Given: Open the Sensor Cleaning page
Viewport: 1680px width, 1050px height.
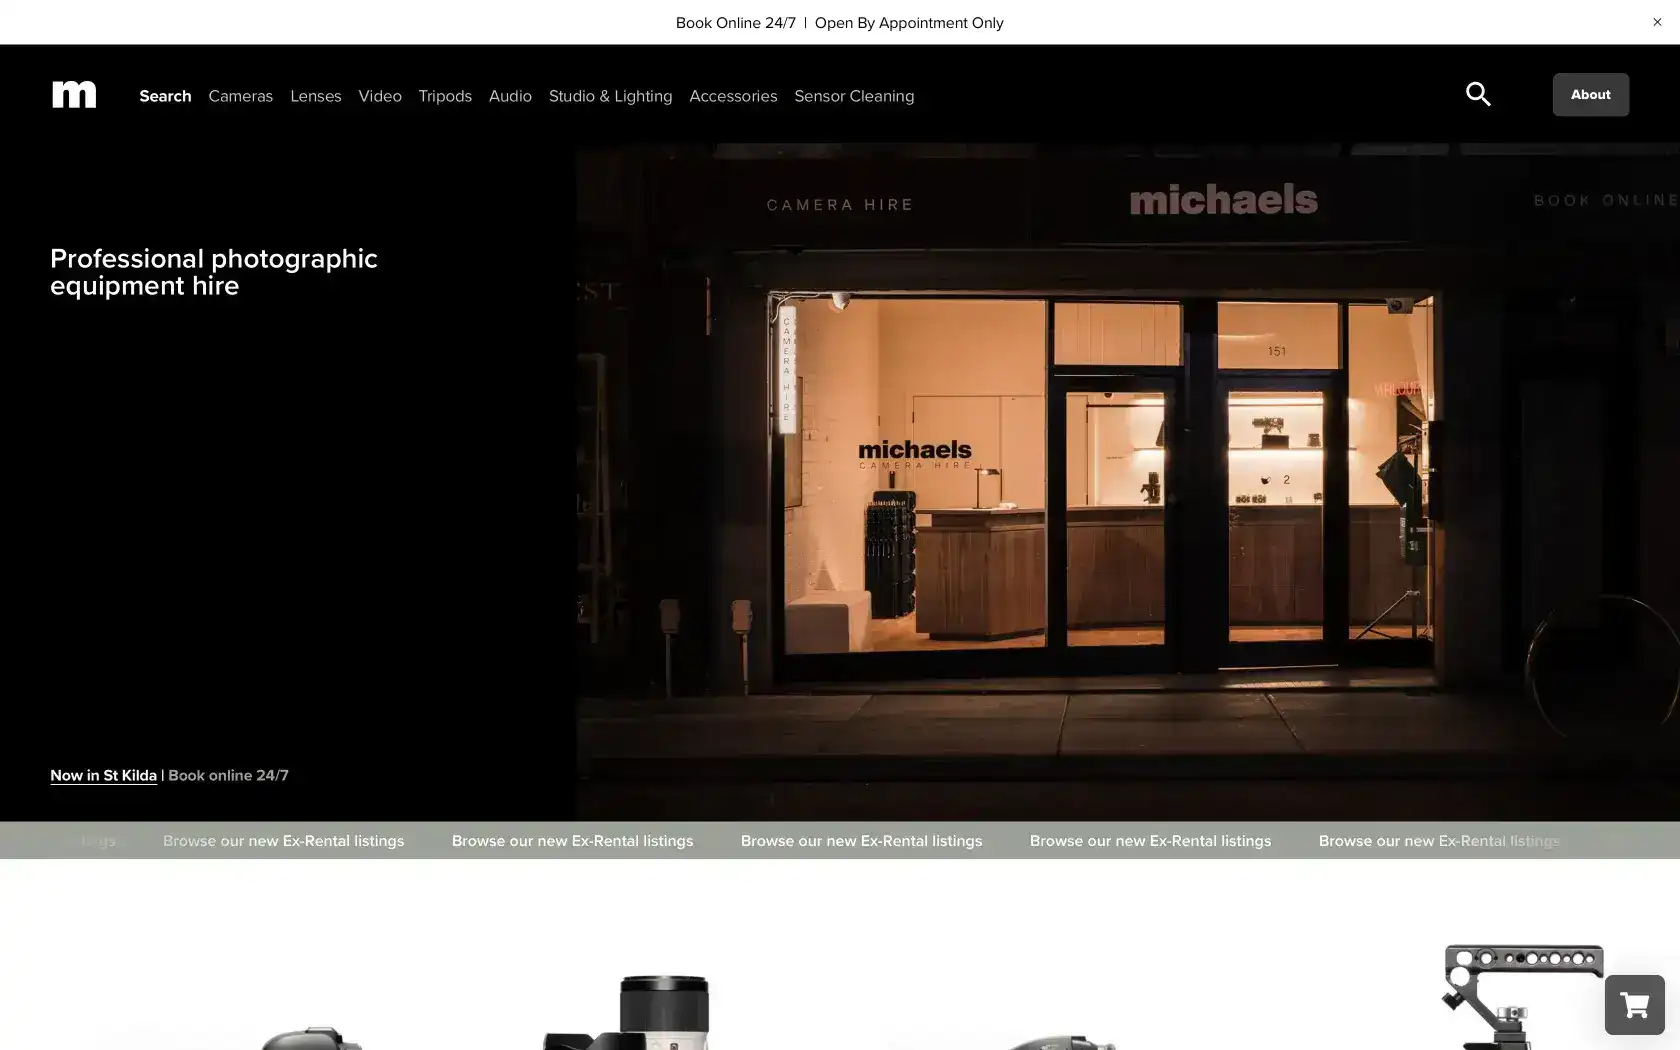Looking at the screenshot, I should 854,95.
